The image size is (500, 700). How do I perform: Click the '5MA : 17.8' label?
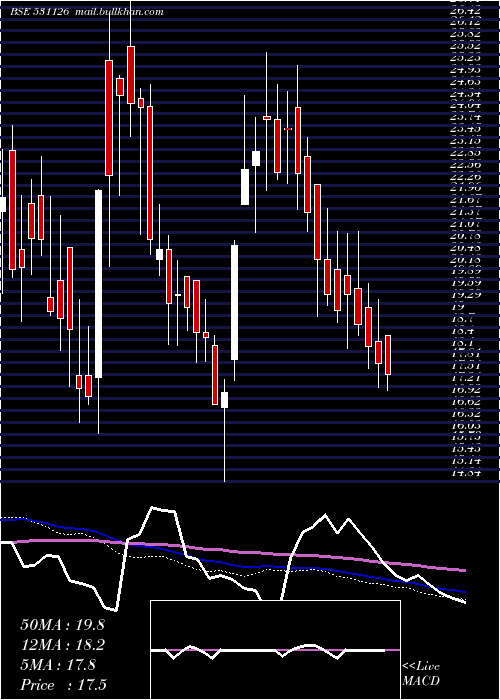(58, 664)
